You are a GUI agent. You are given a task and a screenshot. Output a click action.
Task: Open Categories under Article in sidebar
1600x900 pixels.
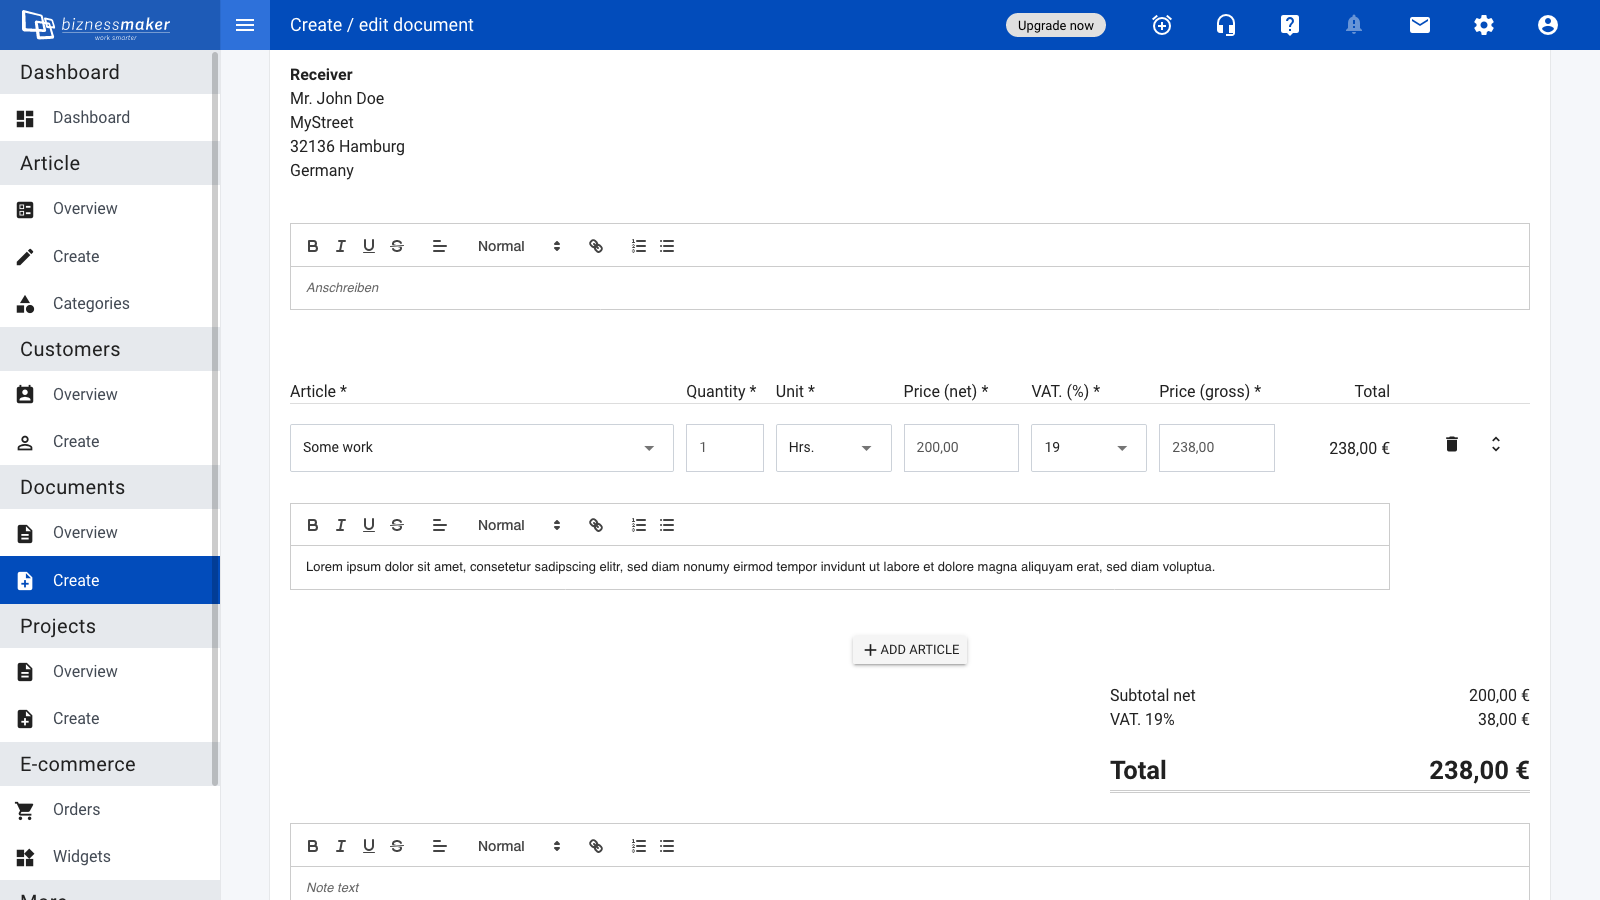tap(91, 304)
